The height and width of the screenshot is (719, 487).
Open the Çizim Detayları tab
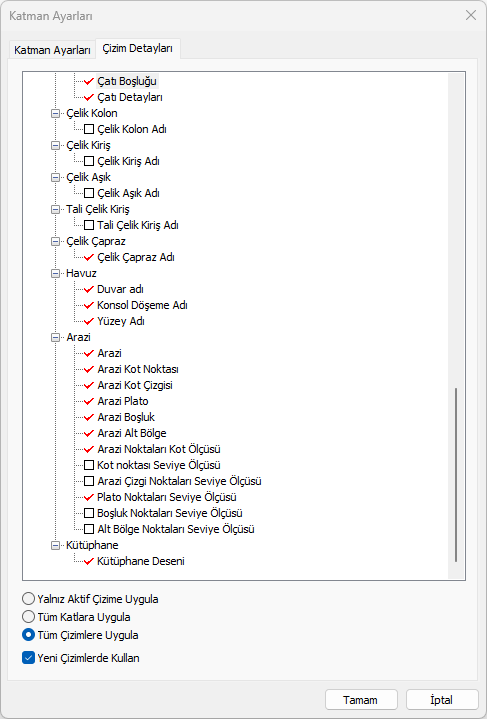138,49
